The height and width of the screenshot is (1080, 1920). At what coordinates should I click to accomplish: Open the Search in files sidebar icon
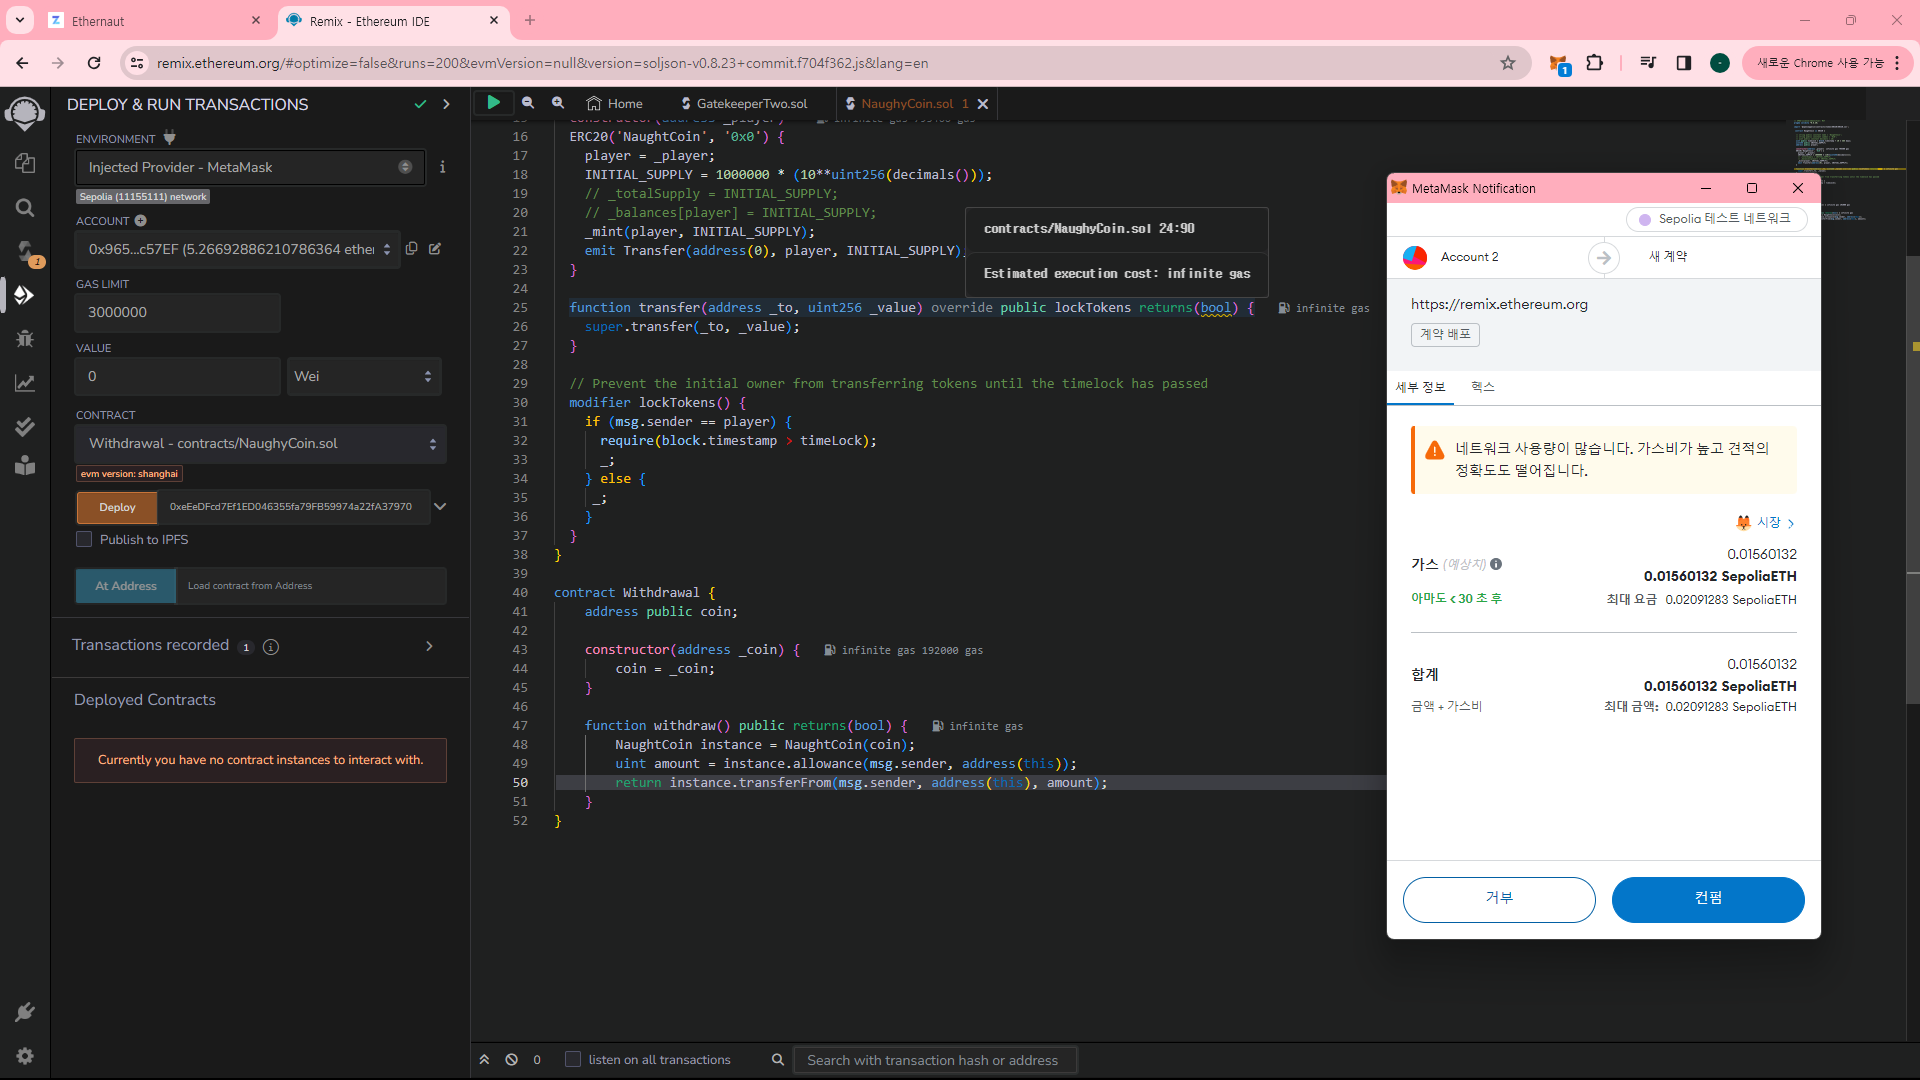25,207
